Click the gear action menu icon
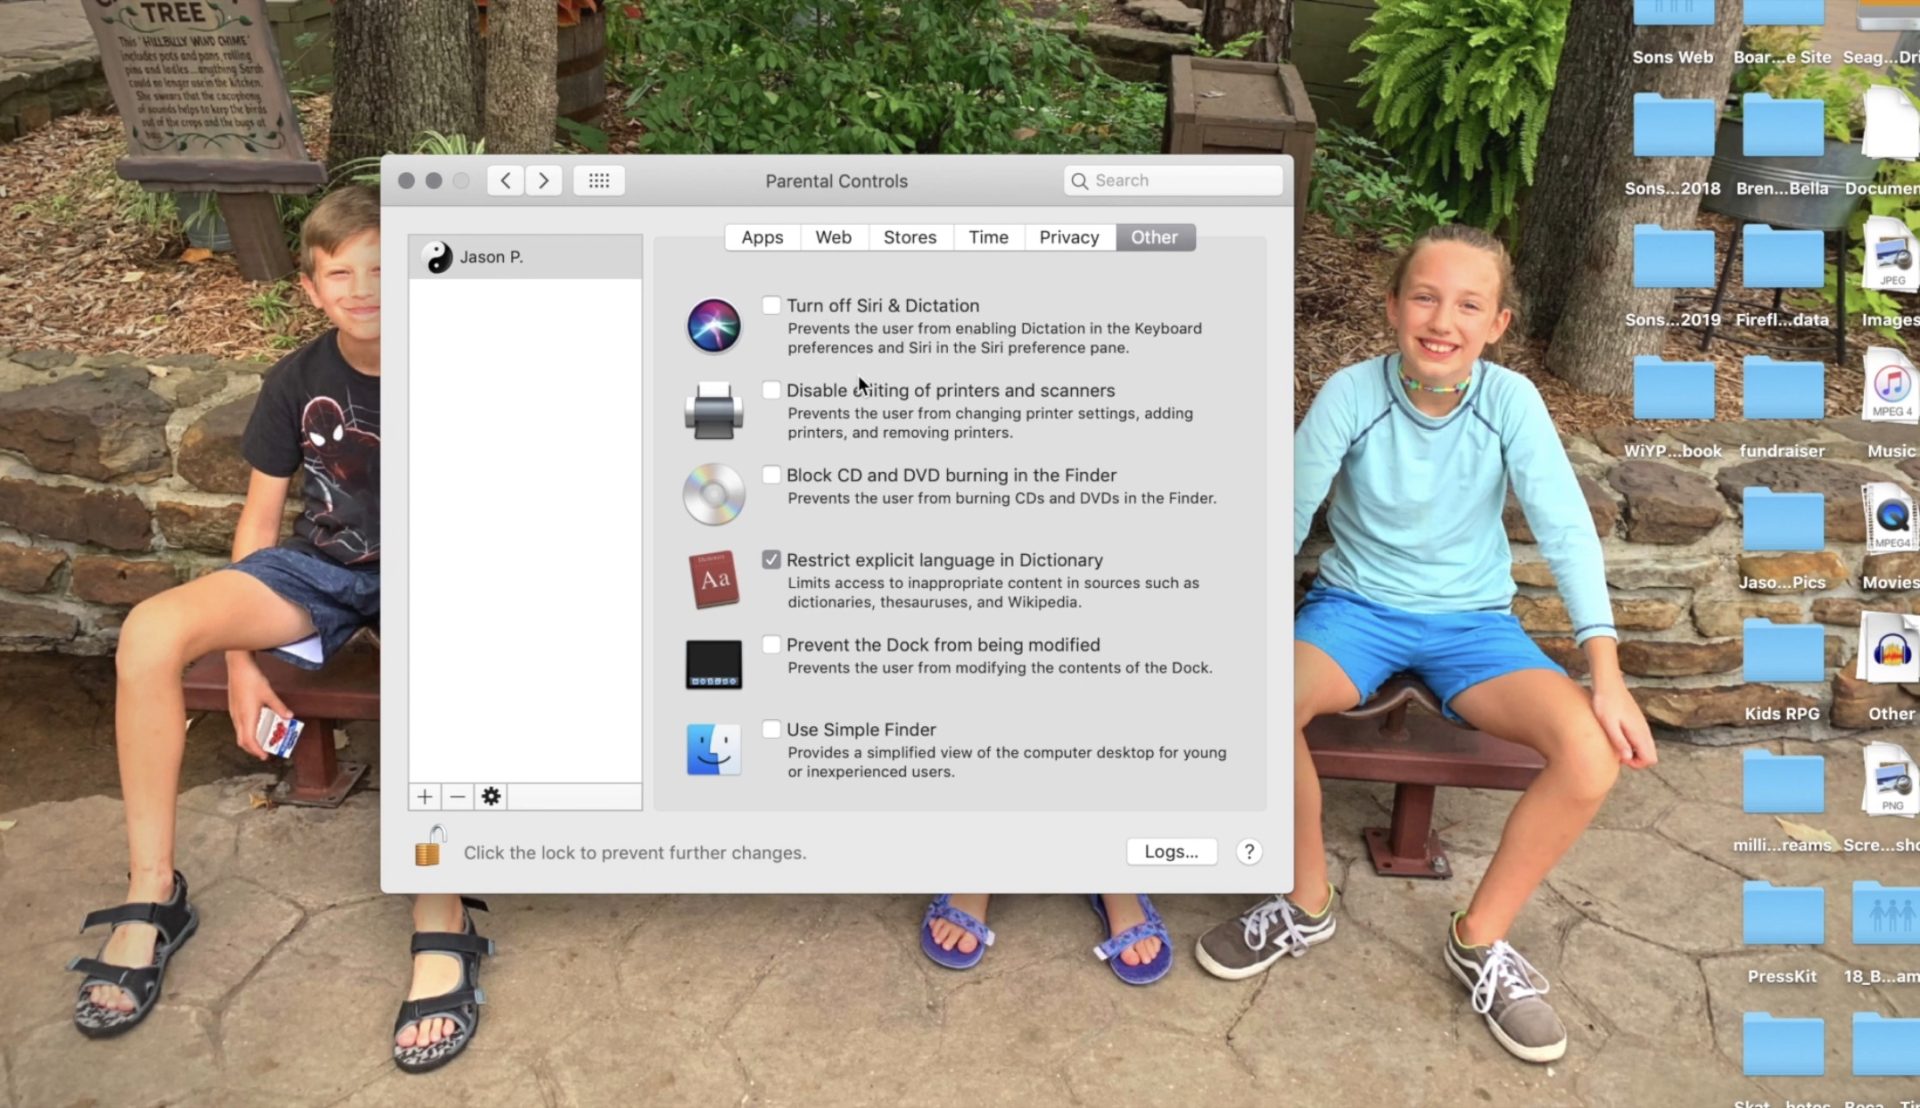This screenshot has width=1920, height=1108. coord(490,797)
